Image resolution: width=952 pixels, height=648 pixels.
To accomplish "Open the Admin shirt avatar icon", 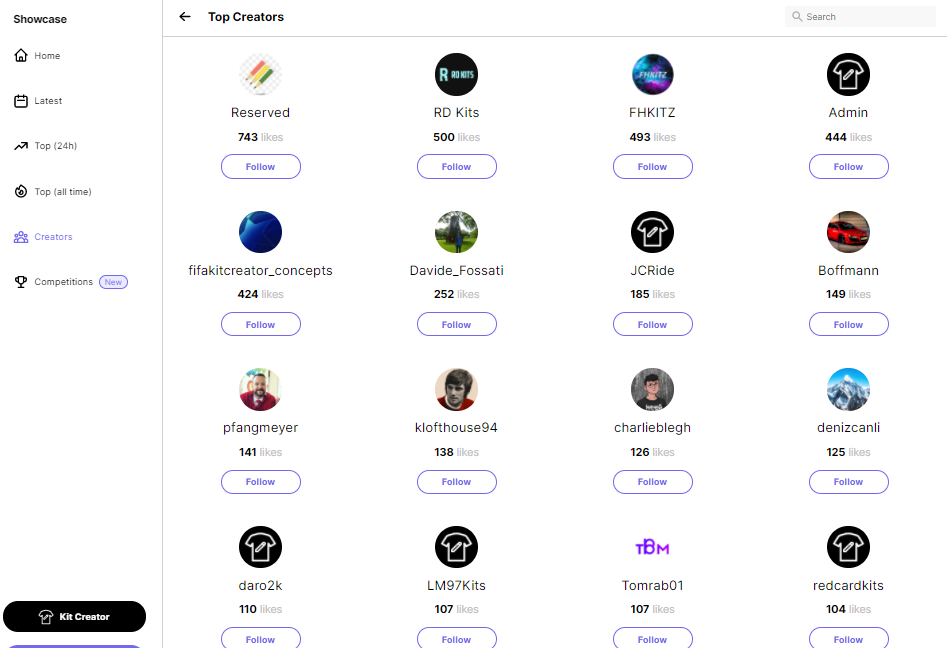I will pos(848,74).
